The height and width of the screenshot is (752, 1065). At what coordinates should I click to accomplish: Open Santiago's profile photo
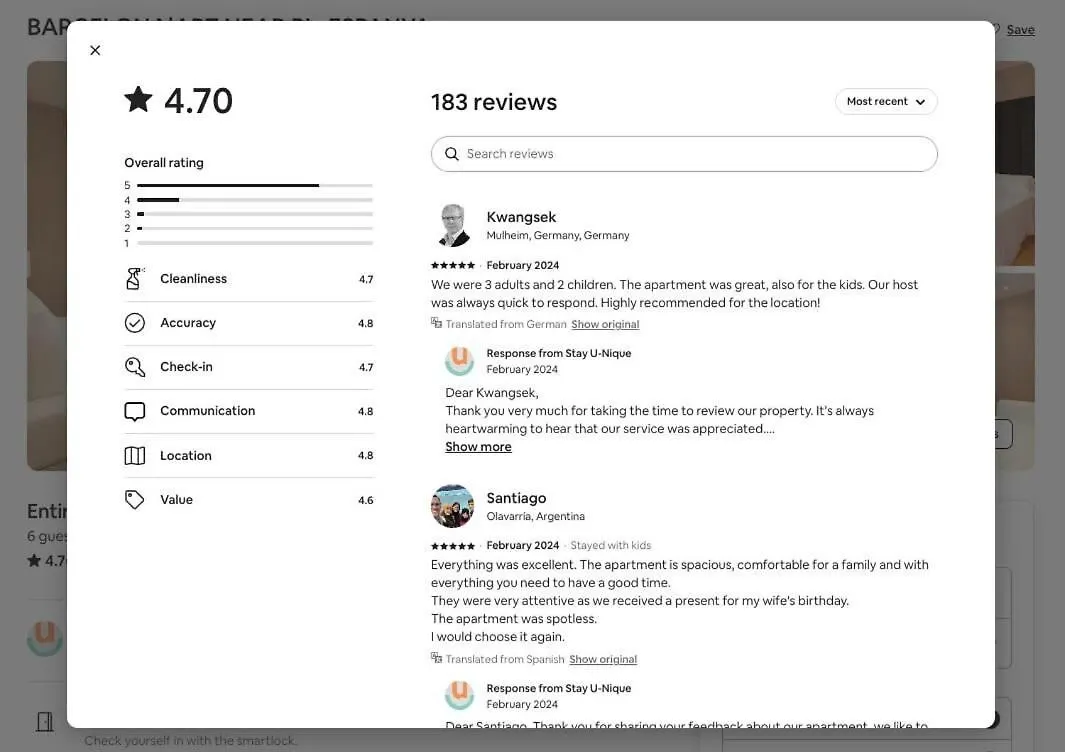[x=452, y=506]
